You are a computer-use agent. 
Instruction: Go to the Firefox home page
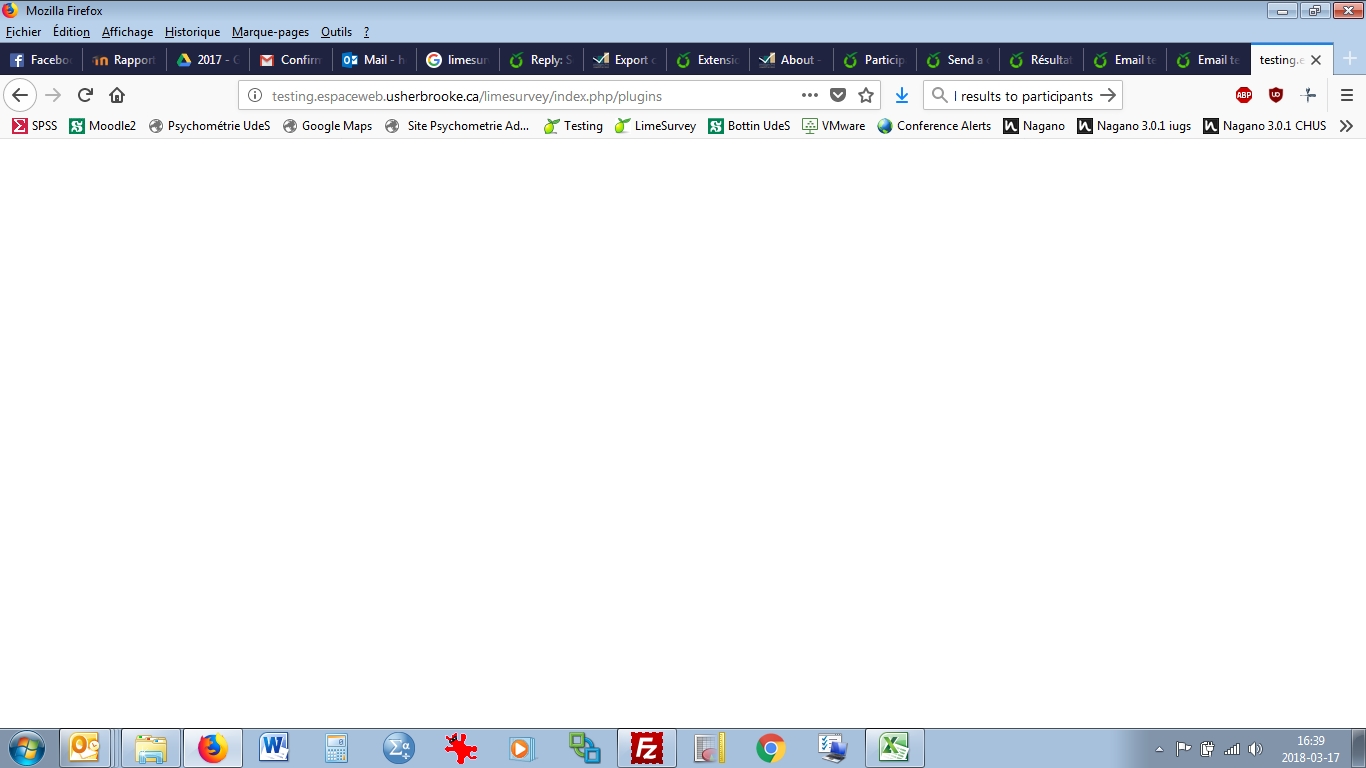point(117,95)
